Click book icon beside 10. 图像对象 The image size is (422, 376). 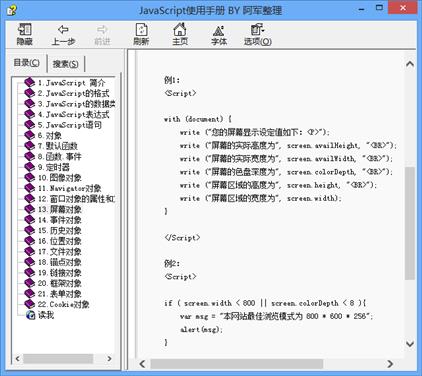[30, 178]
